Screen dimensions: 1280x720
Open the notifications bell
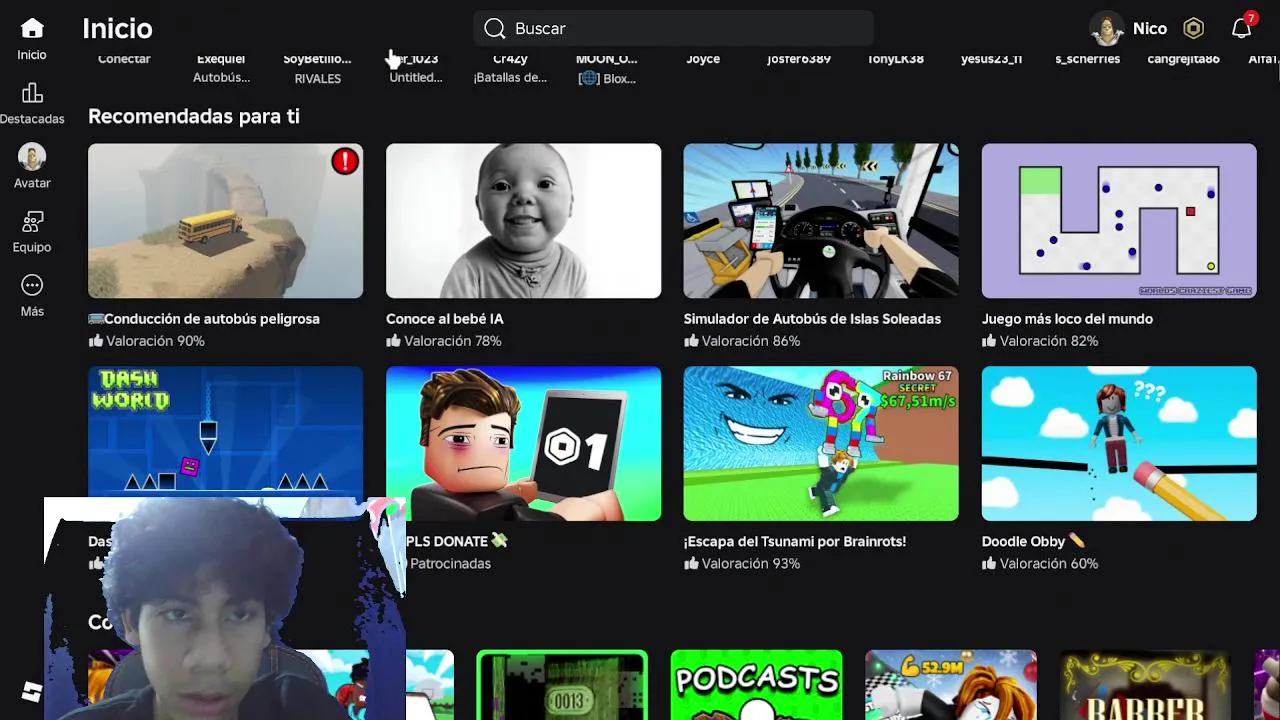tap(1241, 28)
